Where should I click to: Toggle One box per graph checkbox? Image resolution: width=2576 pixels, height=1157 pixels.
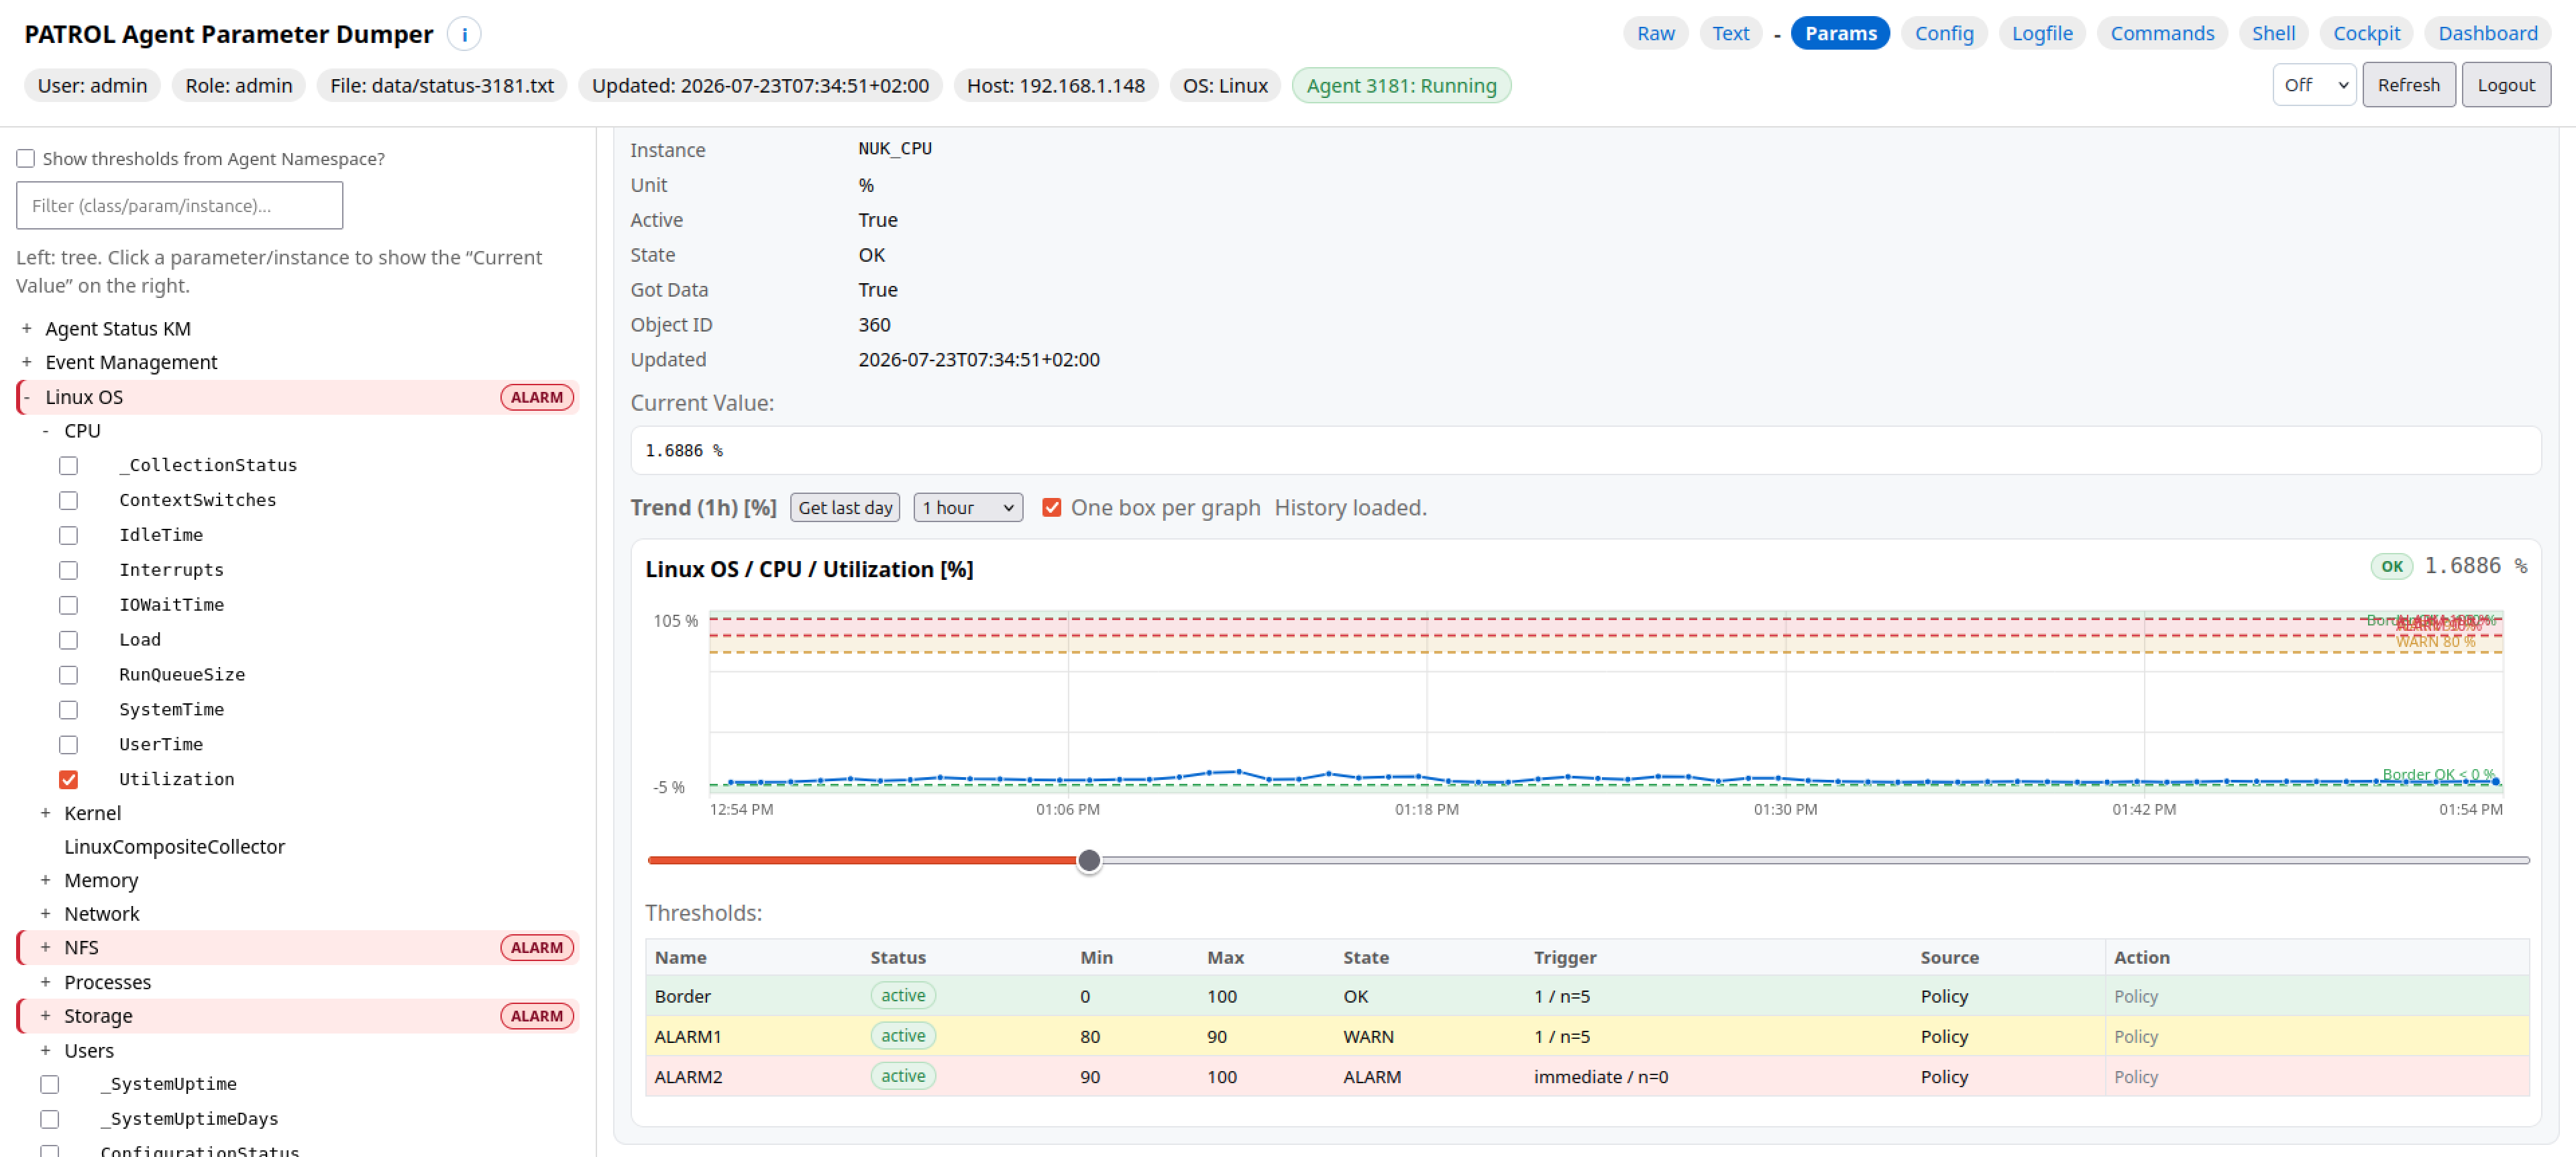click(1051, 508)
